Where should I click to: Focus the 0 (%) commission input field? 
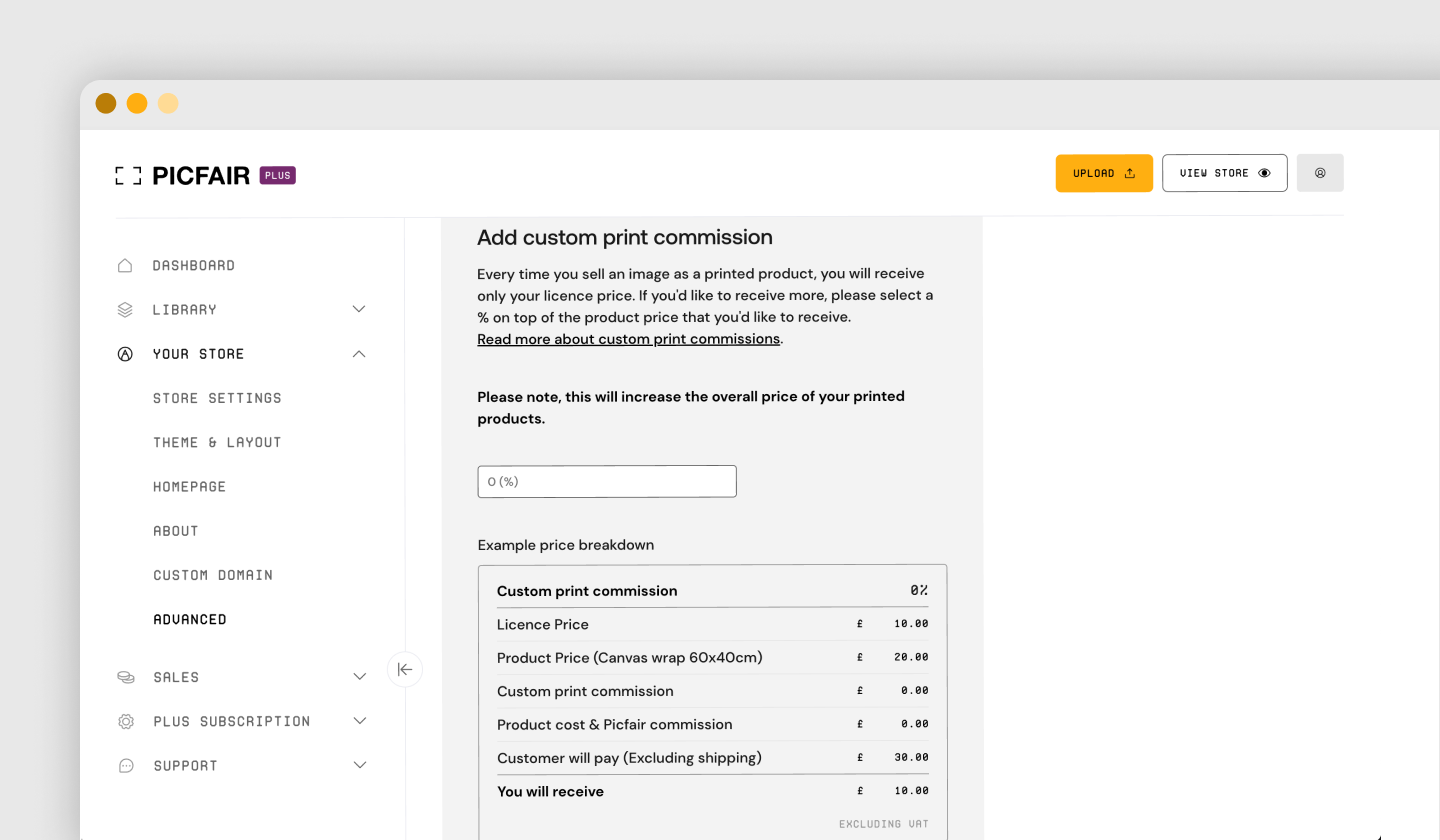(607, 481)
